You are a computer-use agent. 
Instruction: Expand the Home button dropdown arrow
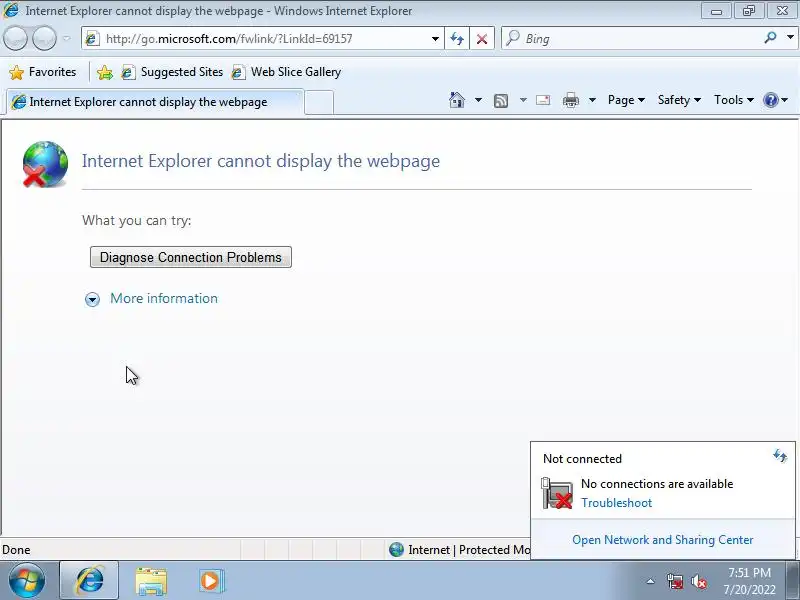[478, 100]
